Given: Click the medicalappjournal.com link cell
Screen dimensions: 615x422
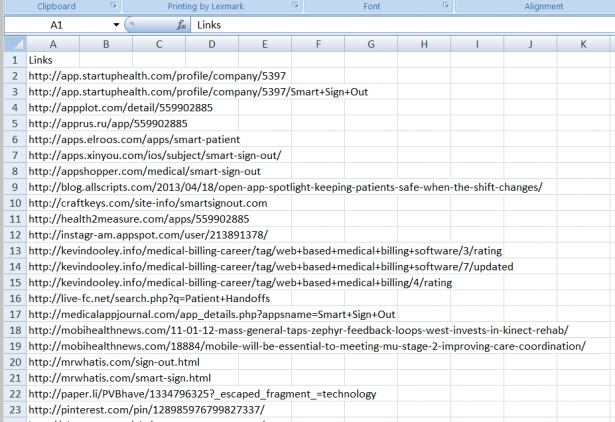Looking at the screenshot, I should pyautogui.click(x=212, y=314).
